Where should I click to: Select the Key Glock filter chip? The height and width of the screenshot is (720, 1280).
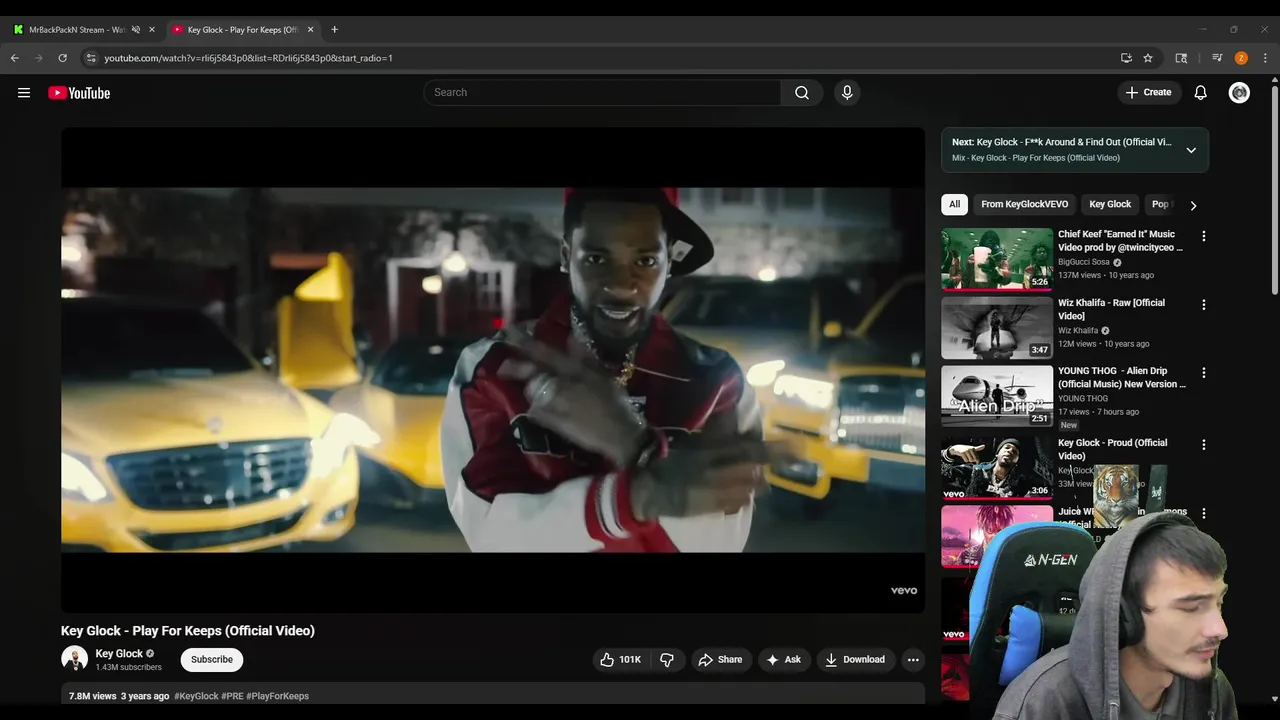point(1110,204)
